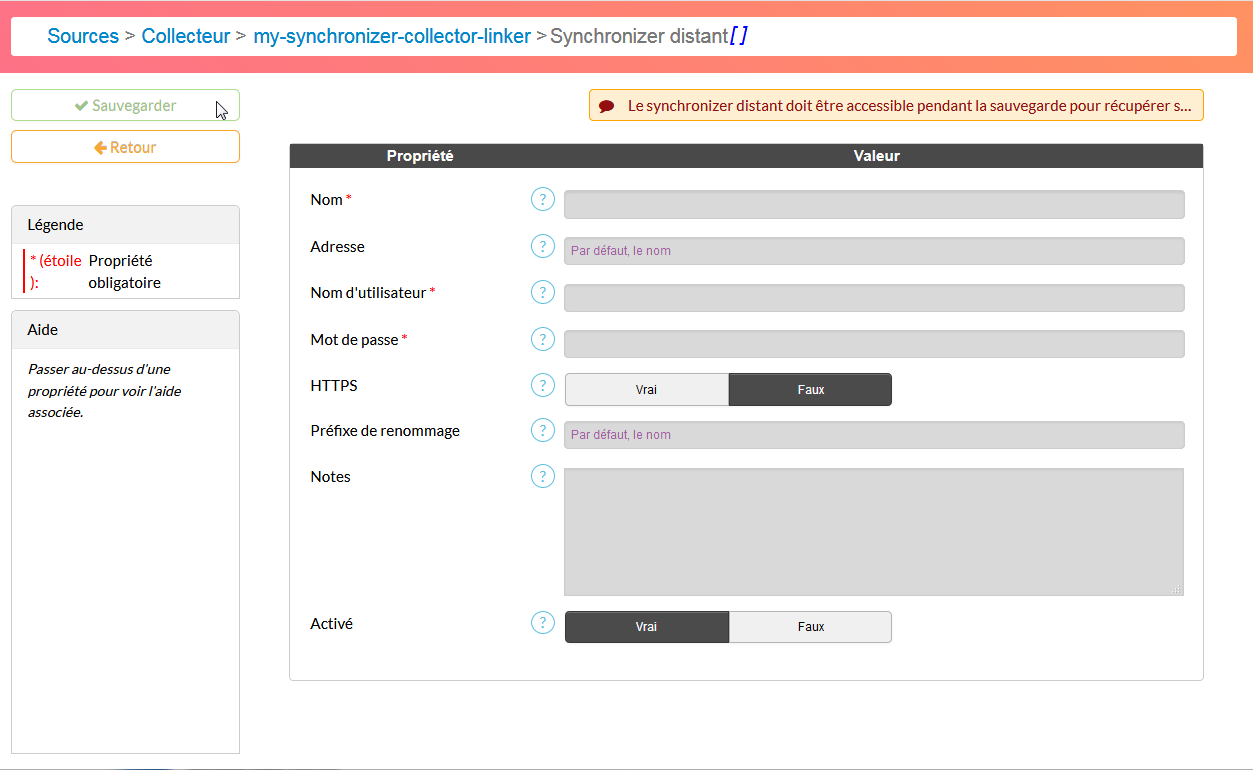Go to Sources in the breadcrumb

coord(83,36)
